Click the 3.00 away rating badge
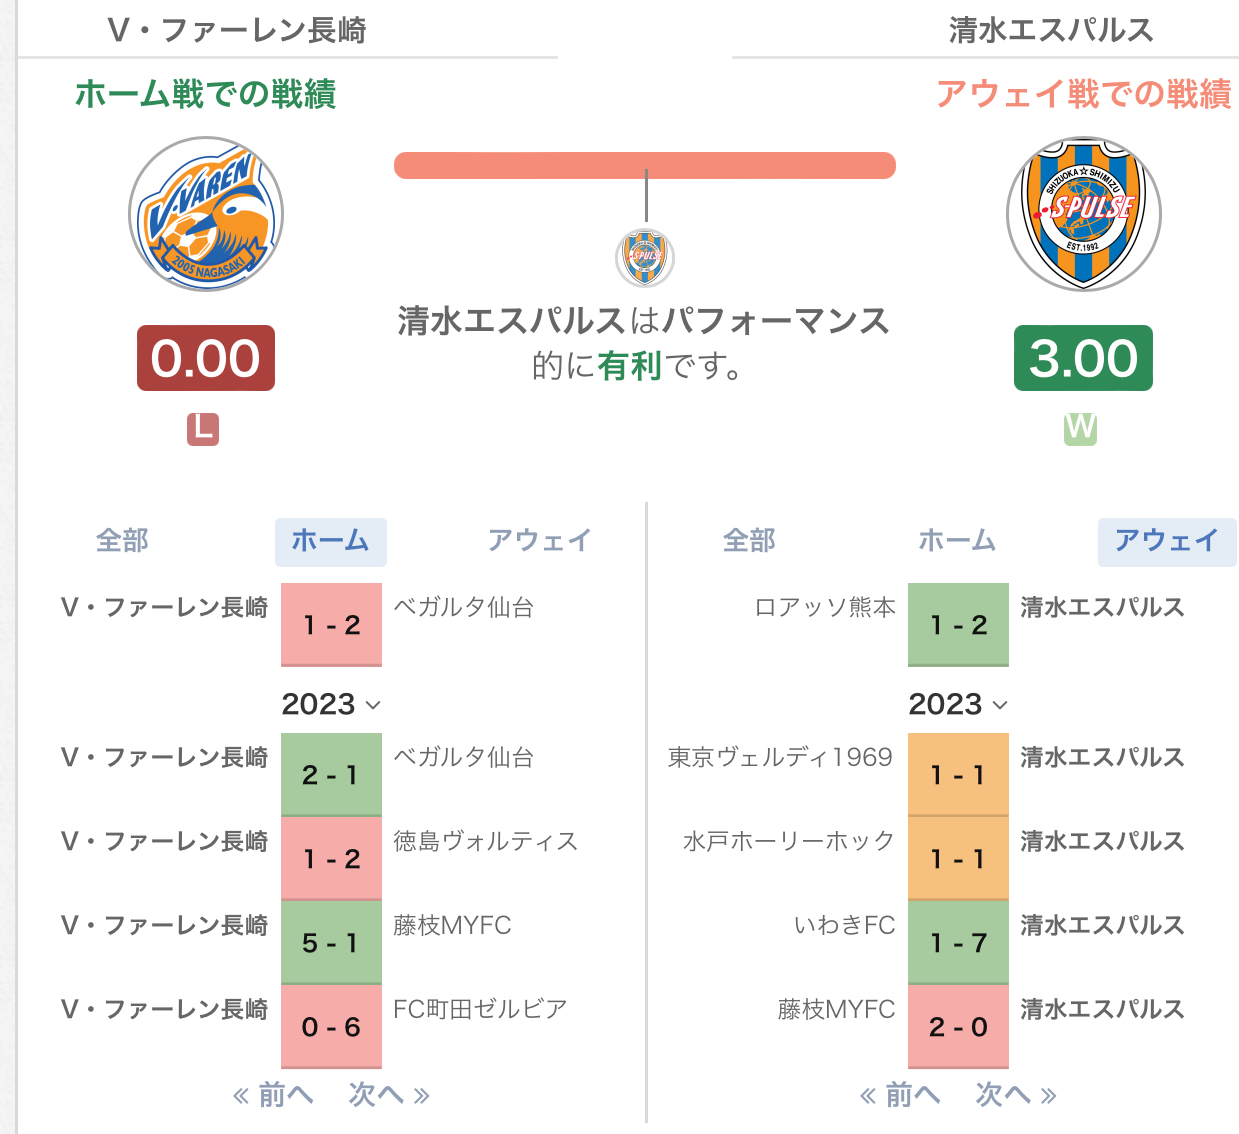The image size is (1239, 1134). 1083,358
